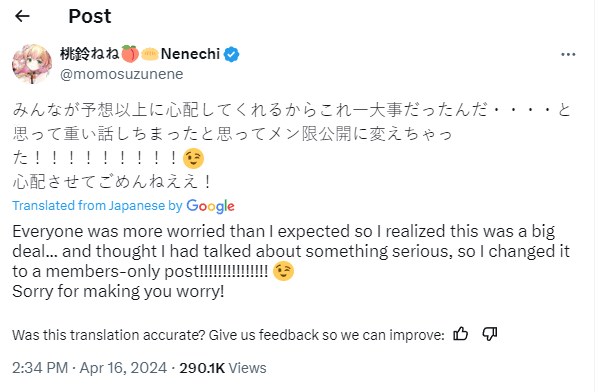Click the winking emoji in the English translation
The height and width of the screenshot is (392, 599).
(x=283, y=271)
